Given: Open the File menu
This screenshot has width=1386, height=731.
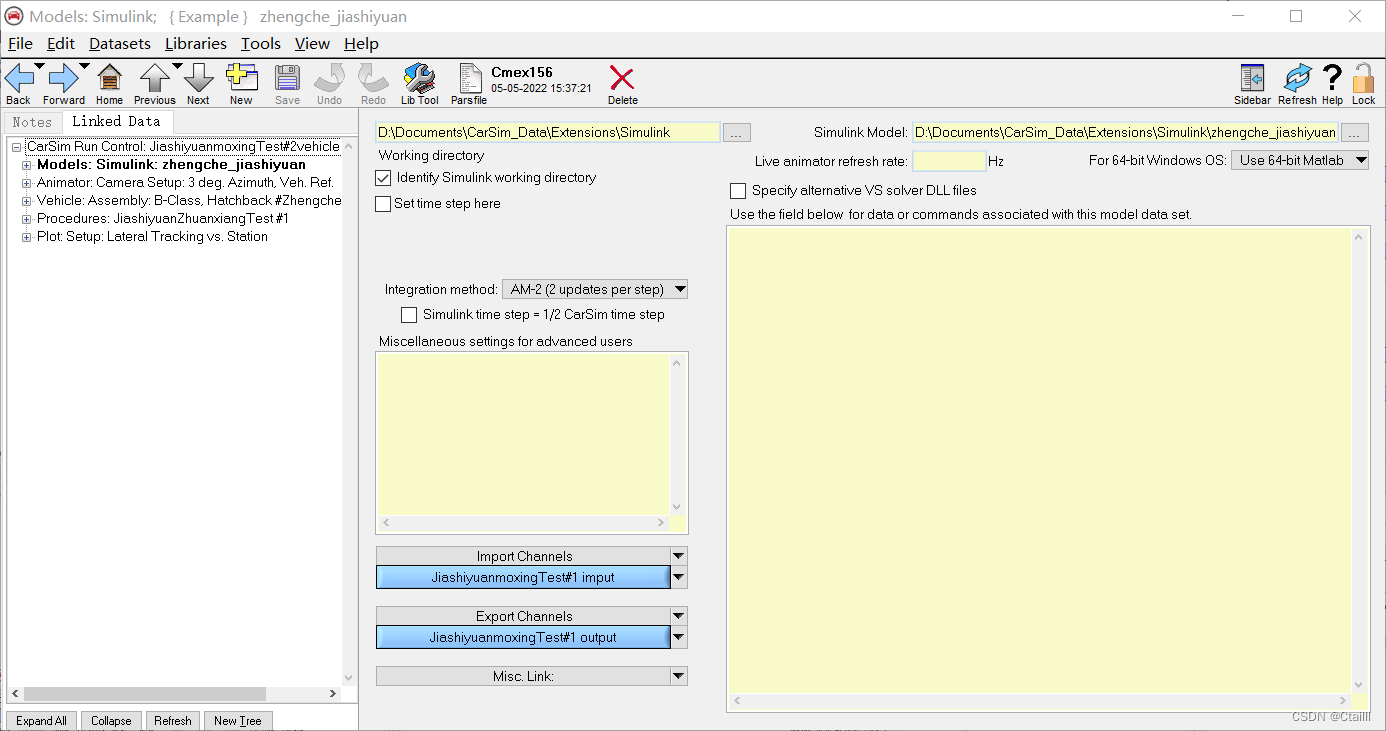Looking at the screenshot, I should pos(20,44).
